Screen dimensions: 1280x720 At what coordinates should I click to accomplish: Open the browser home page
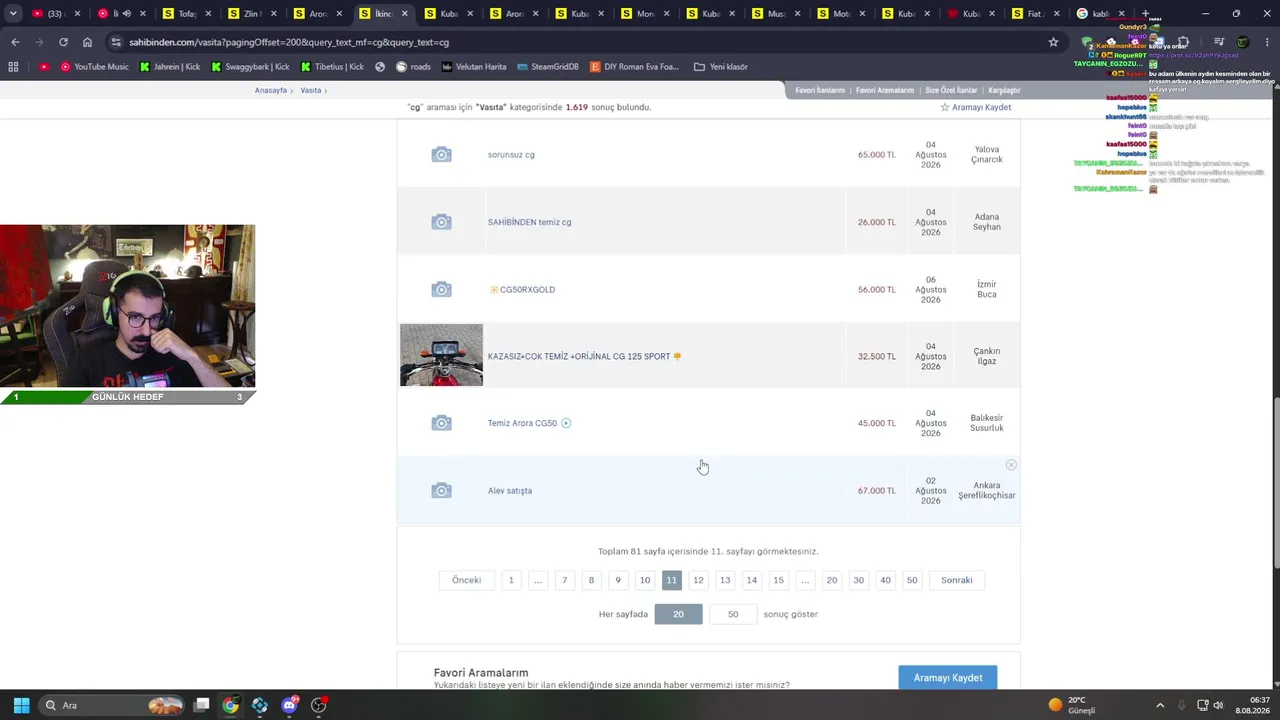coord(87,42)
